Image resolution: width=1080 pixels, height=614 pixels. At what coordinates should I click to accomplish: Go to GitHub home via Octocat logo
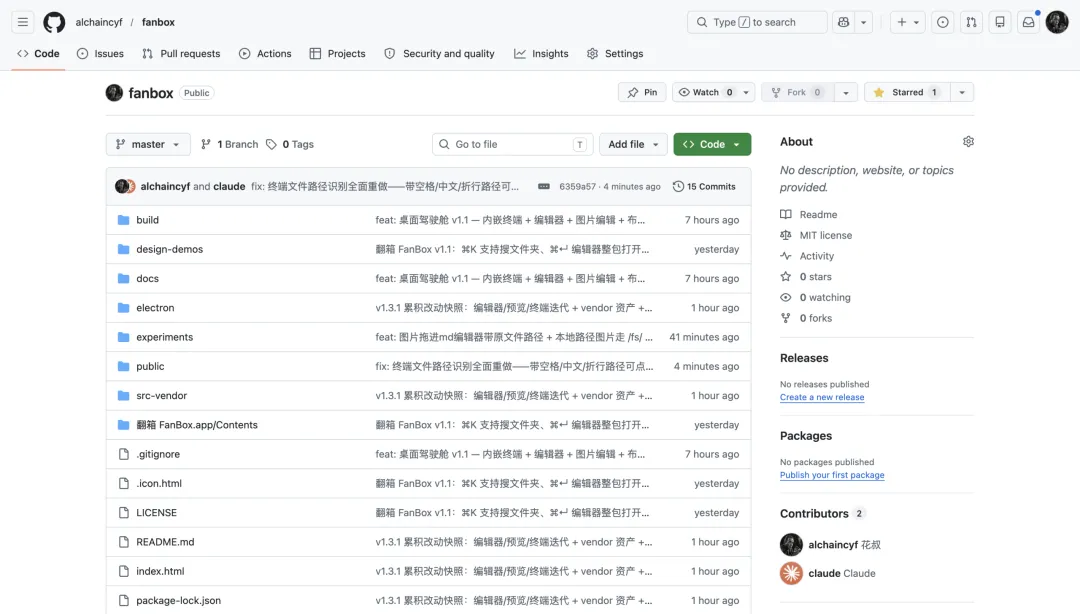pyautogui.click(x=54, y=22)
